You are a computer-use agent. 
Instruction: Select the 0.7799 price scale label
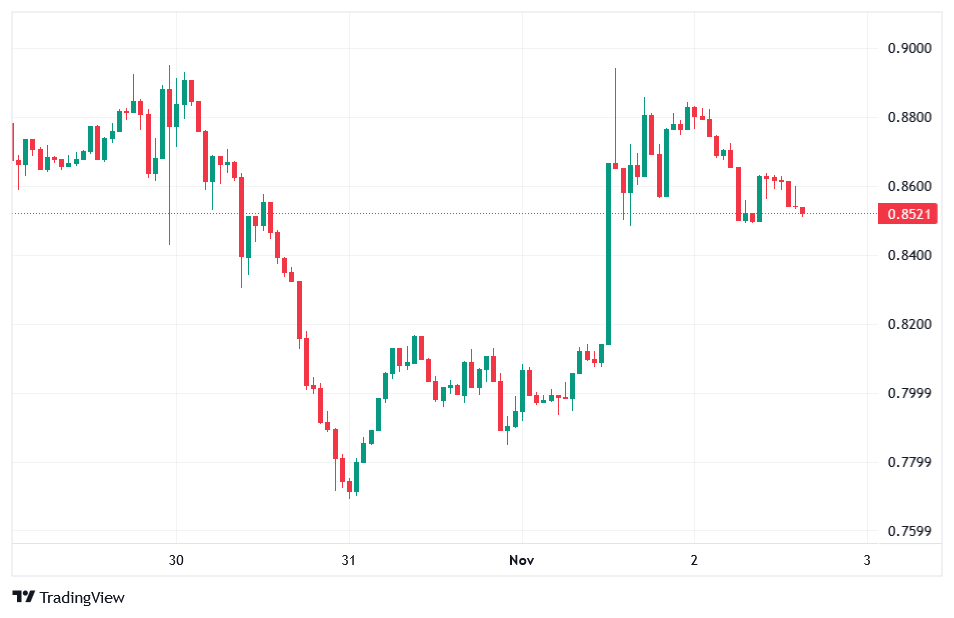[x=909, y=462]
